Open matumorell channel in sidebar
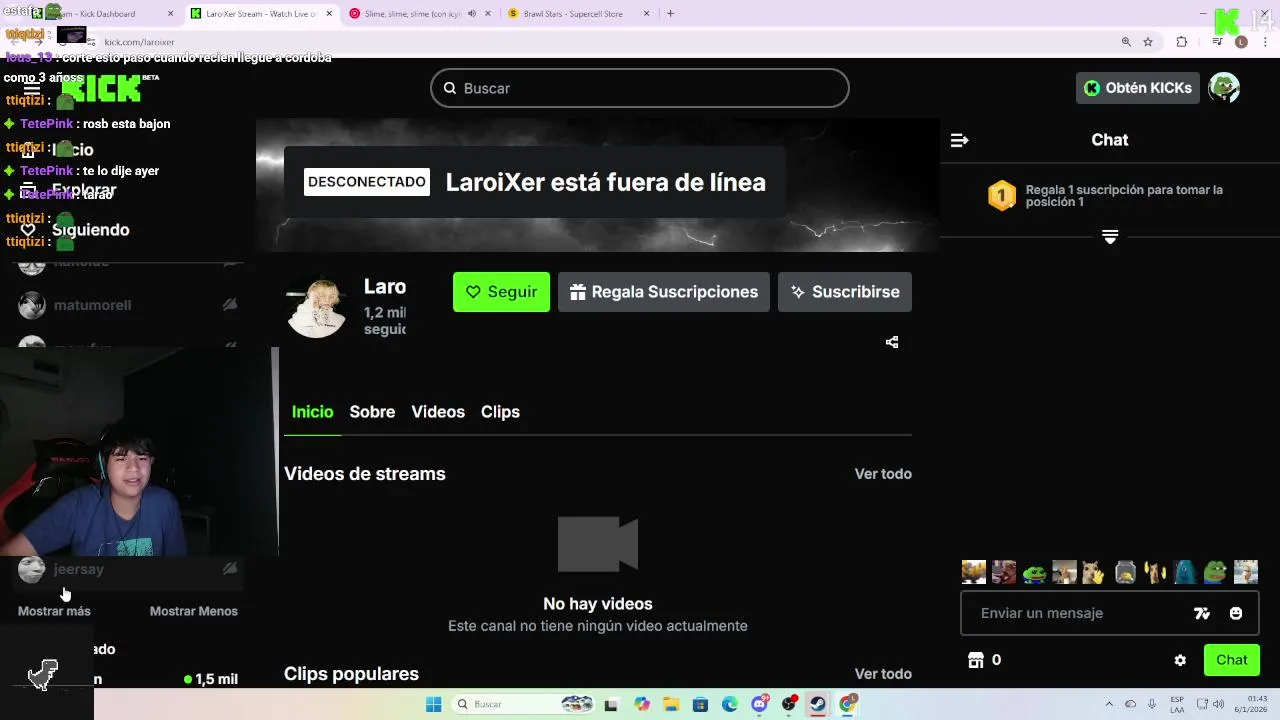This screenshot has width=1280, height=720. (x=128, y=305)
